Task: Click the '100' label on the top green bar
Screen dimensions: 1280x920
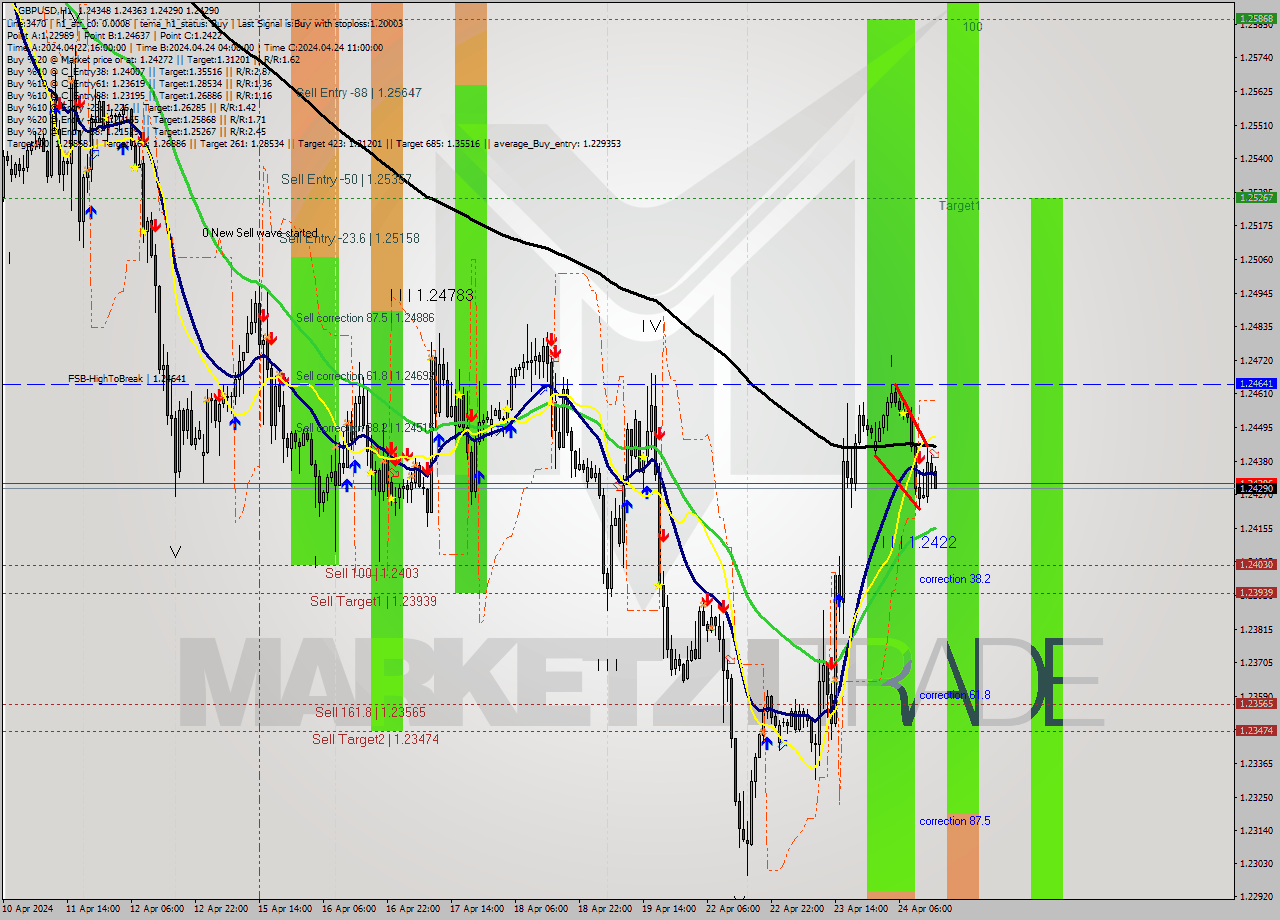Action: coord(972,27)
